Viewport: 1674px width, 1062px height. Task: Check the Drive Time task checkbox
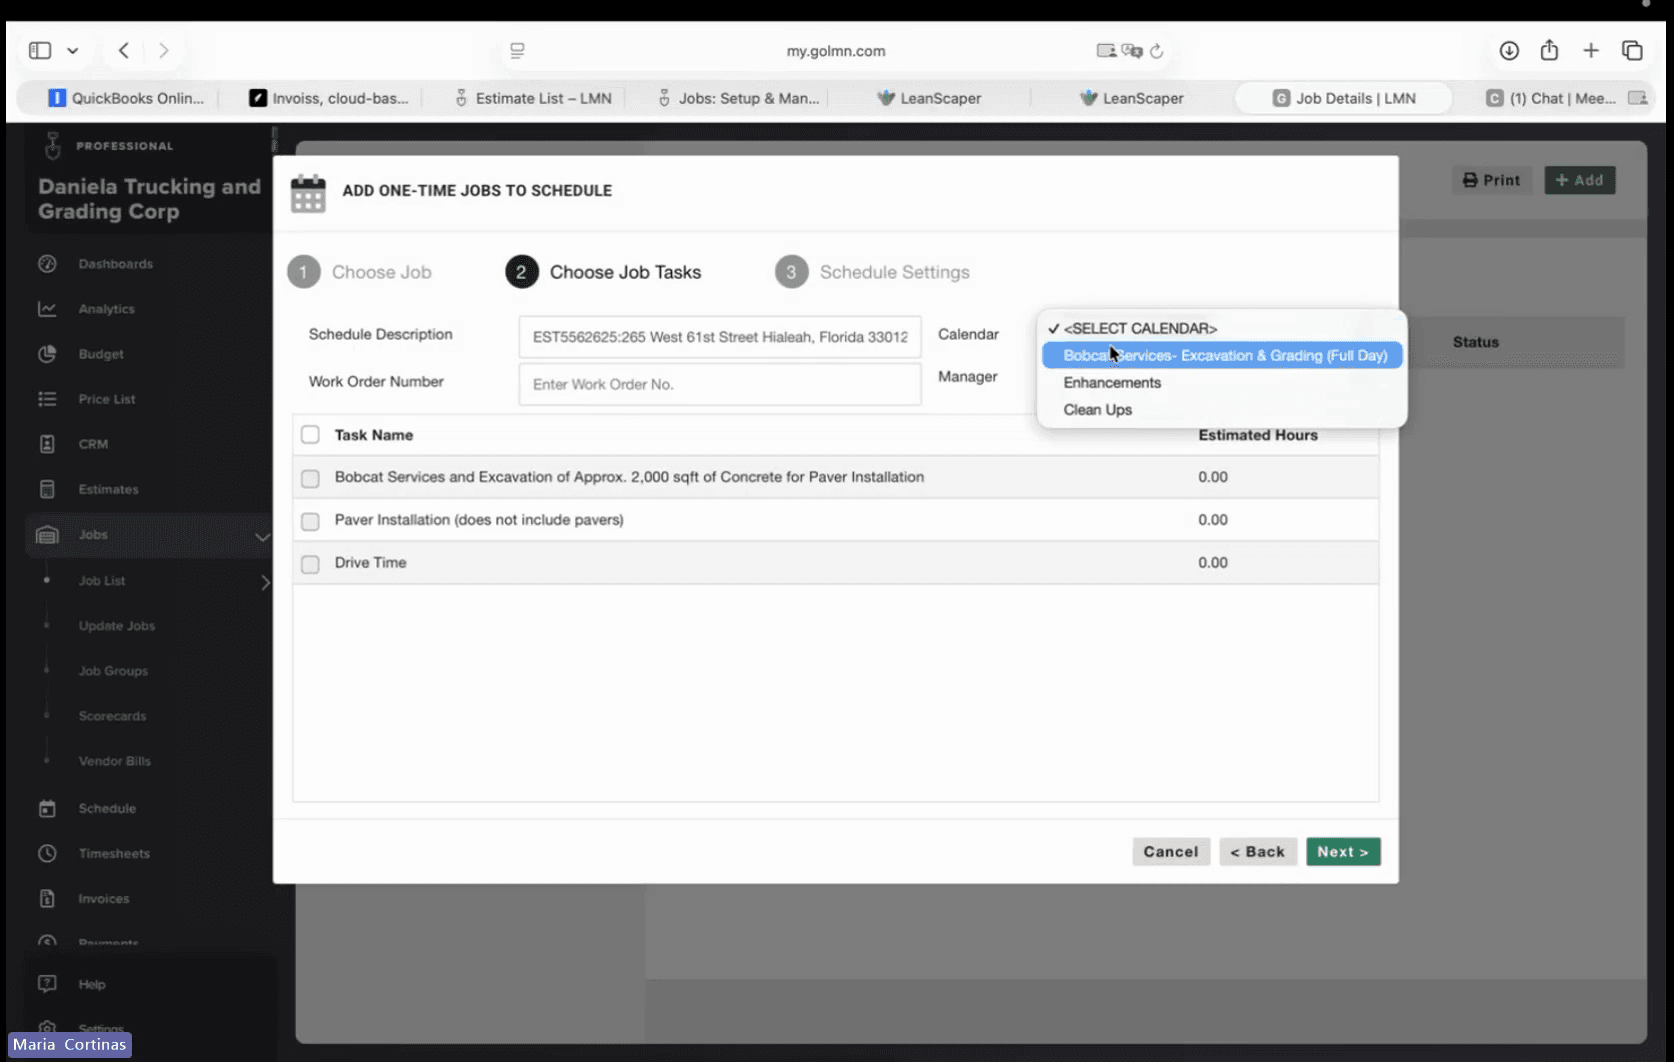310,564
